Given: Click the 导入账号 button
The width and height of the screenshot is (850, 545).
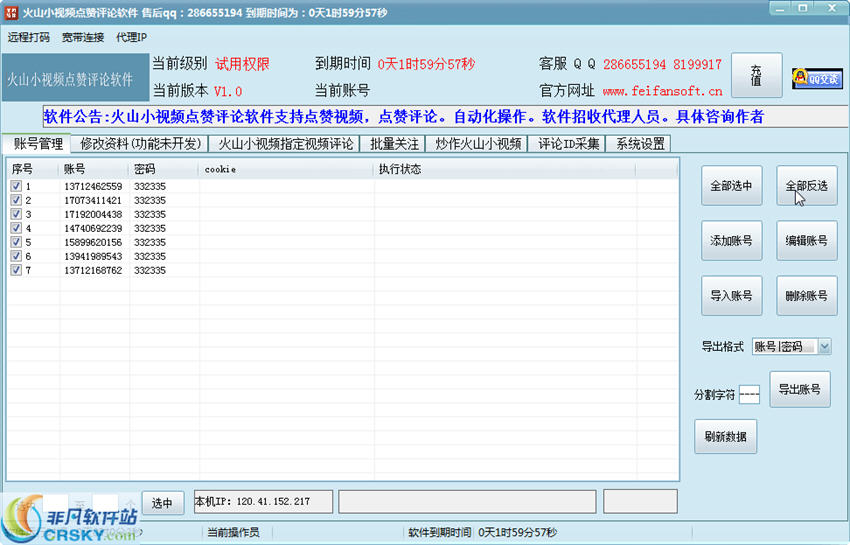Looking at the screenshot, I should click(x=731, y=296).
